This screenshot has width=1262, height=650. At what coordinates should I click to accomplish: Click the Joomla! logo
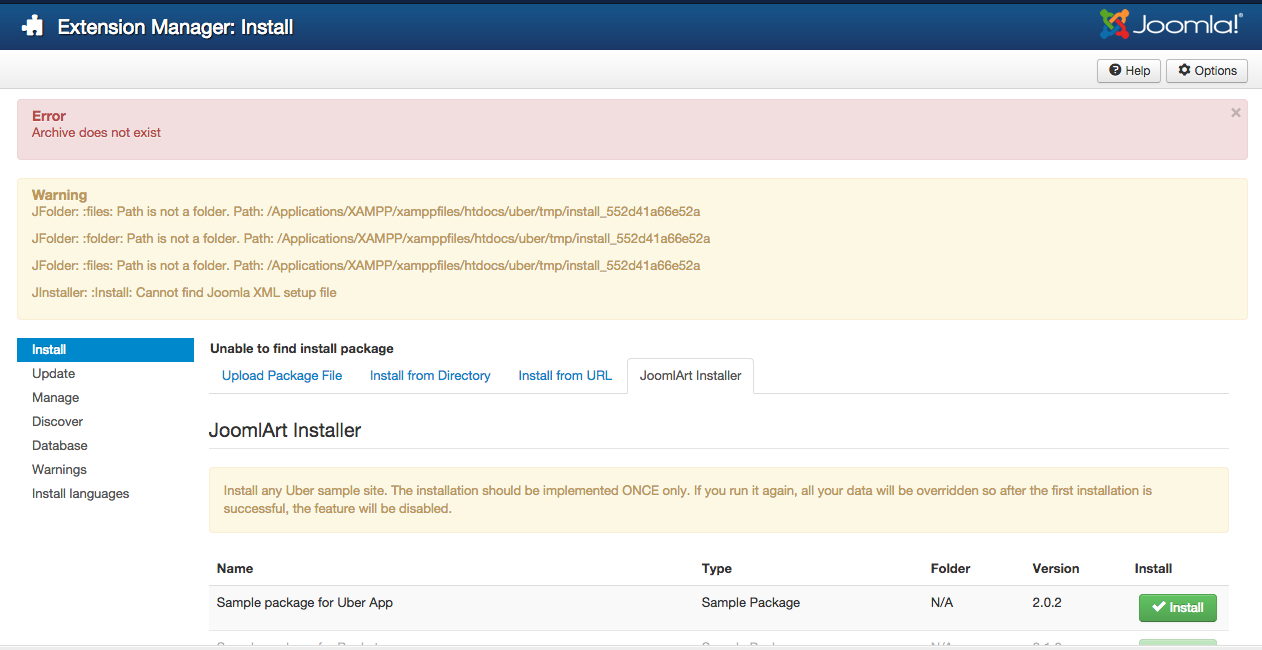1171,24
